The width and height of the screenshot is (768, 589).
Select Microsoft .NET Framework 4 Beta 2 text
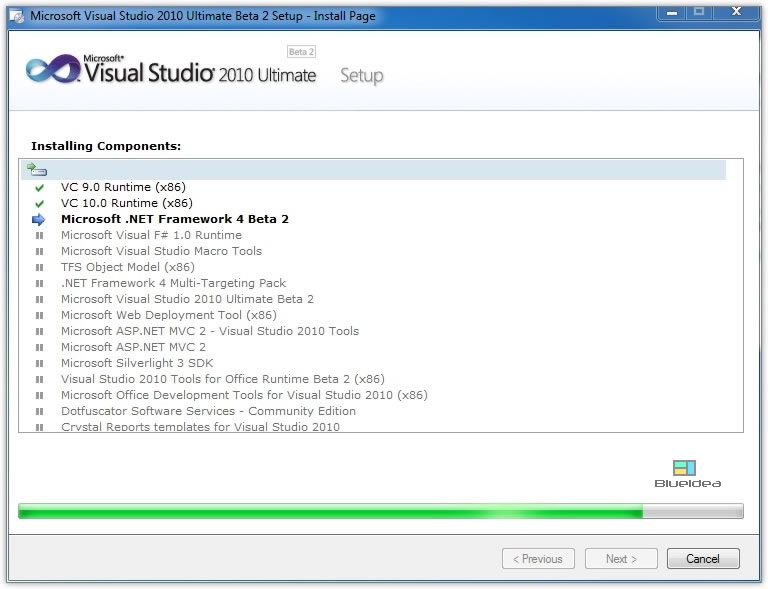(175, 219)
